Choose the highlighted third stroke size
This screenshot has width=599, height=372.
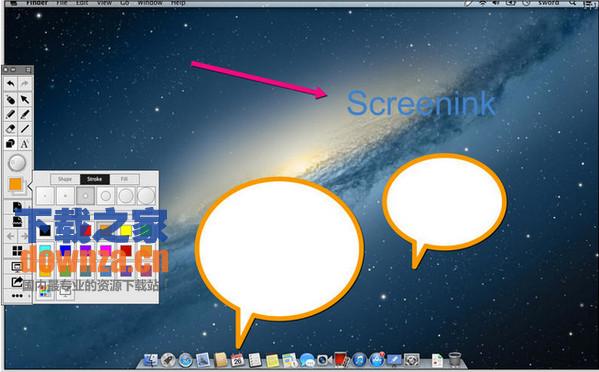click(86, 196)
